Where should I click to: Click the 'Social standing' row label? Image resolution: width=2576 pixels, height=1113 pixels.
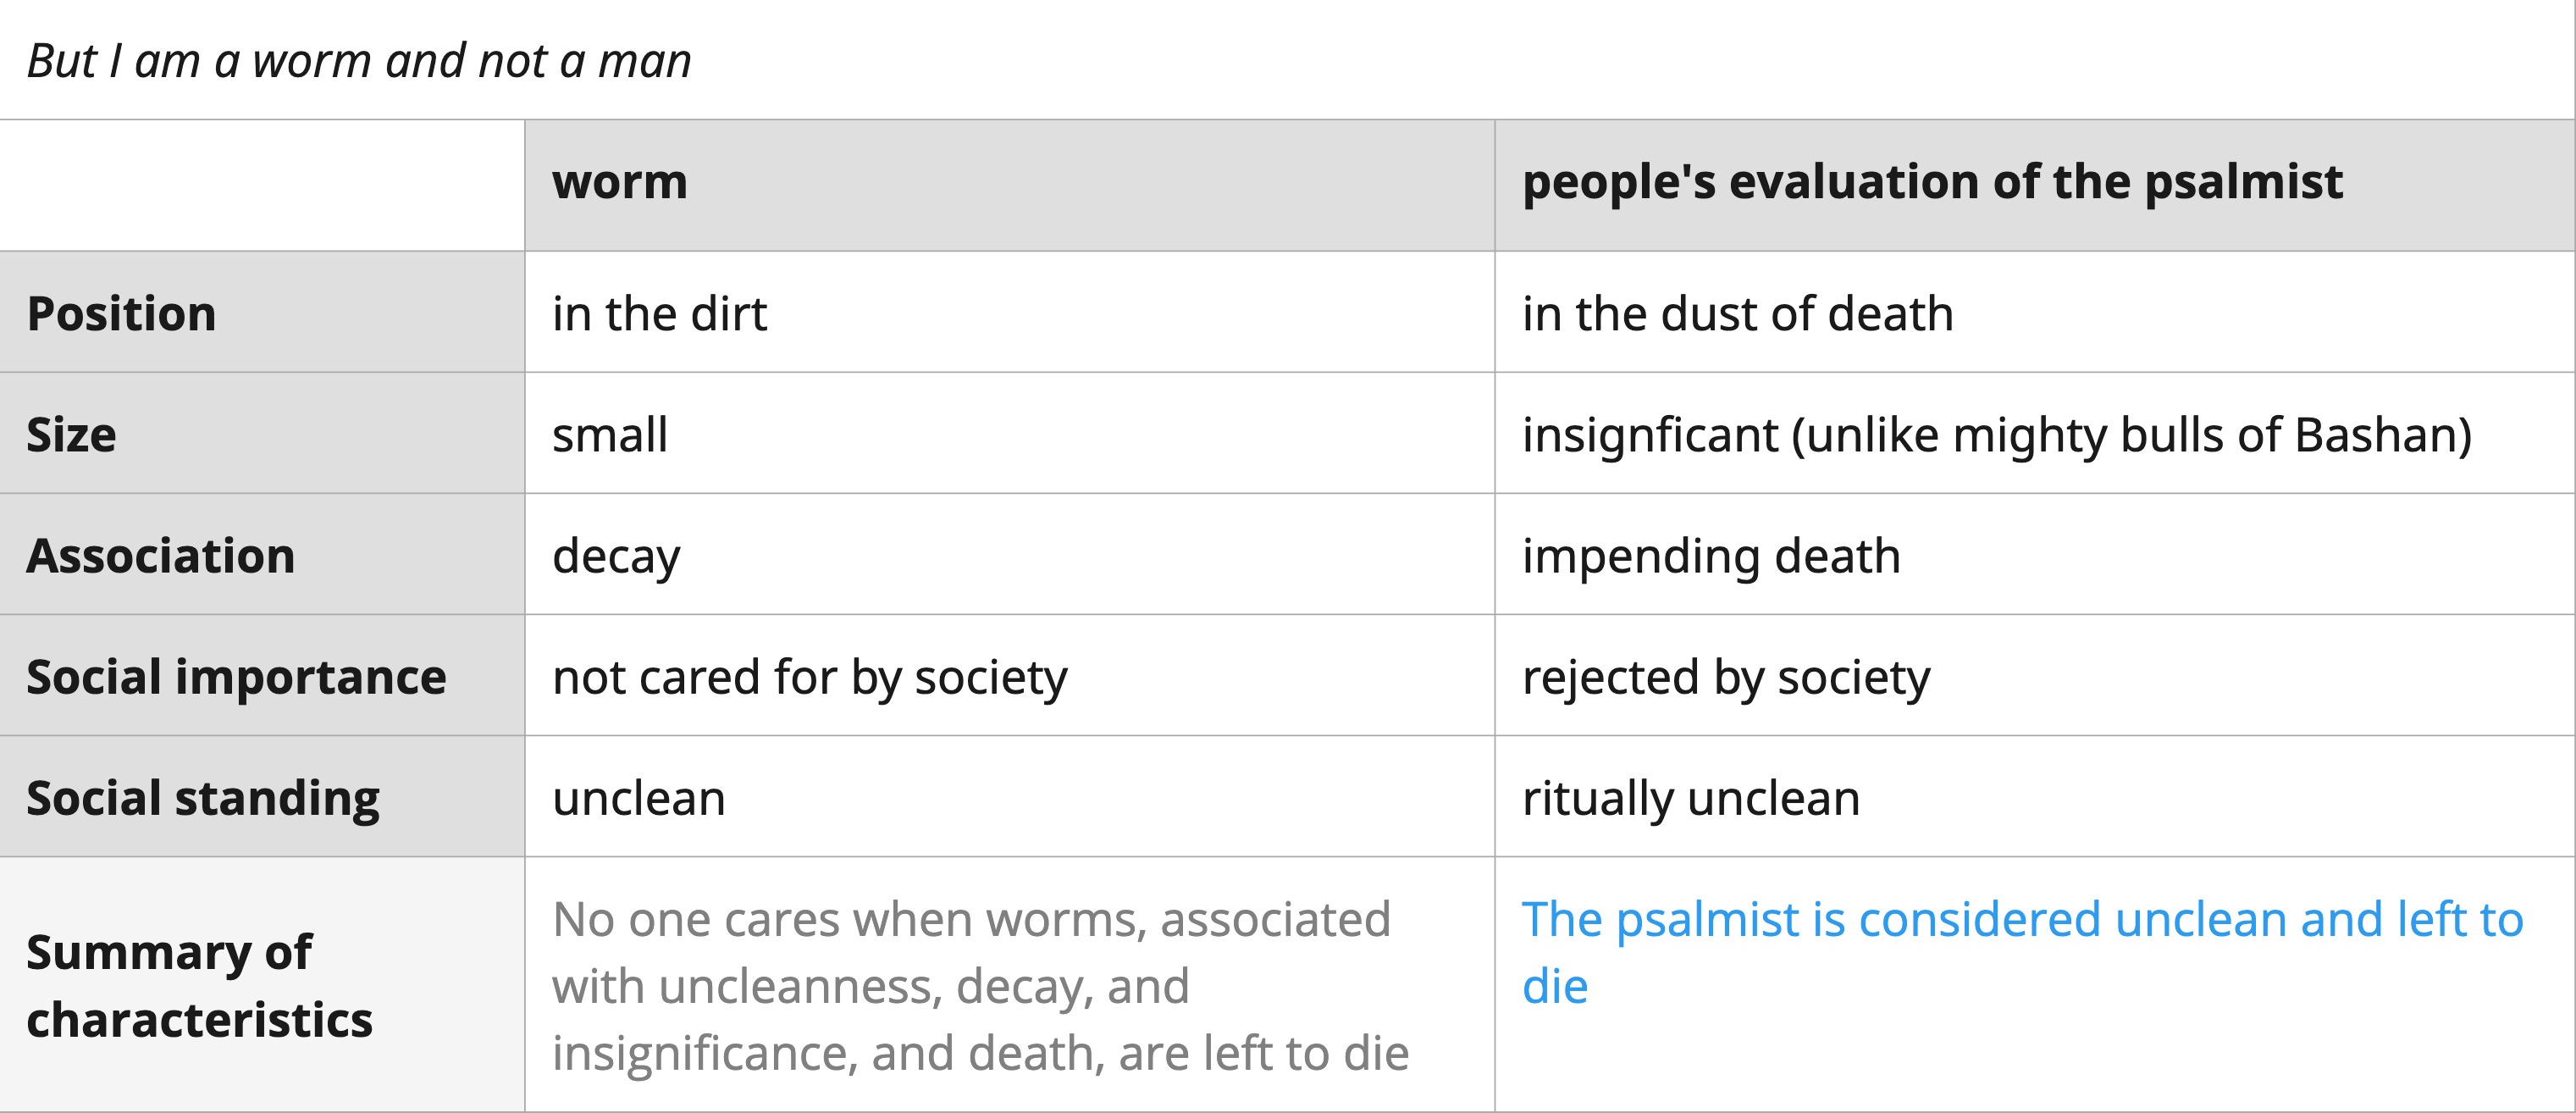tap(203, 799)
